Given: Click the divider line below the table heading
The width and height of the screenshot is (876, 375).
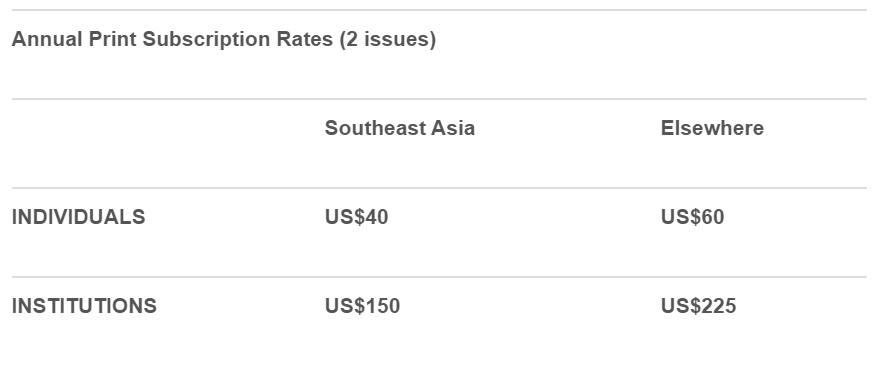Looking at the screenshot, I should tap(439, 99).
